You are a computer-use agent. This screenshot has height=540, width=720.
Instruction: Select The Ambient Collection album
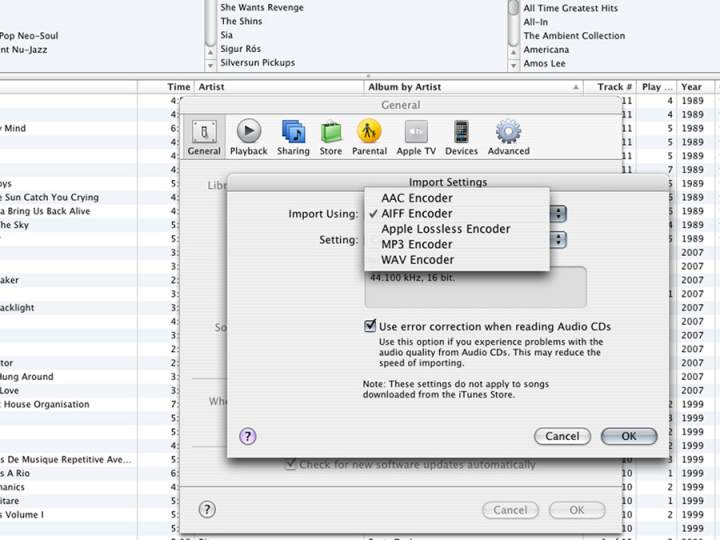click(574, 36)
